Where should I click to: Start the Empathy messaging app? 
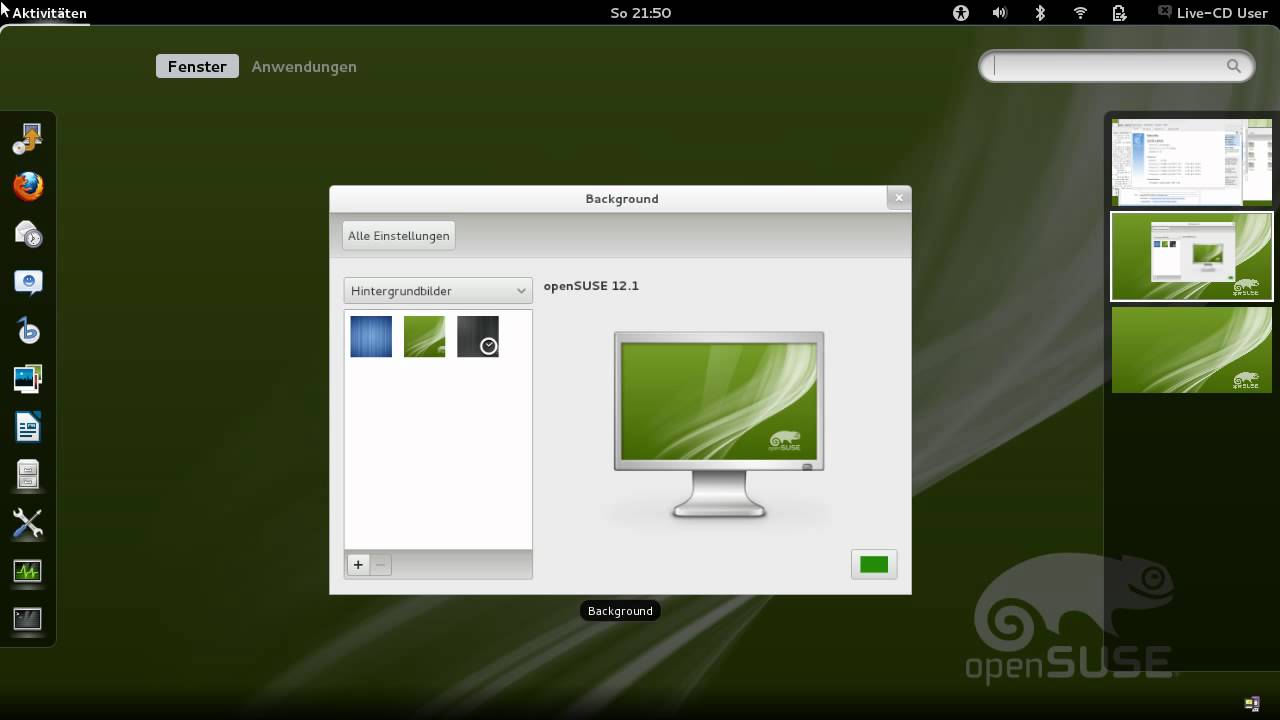(x=27, y=281)
